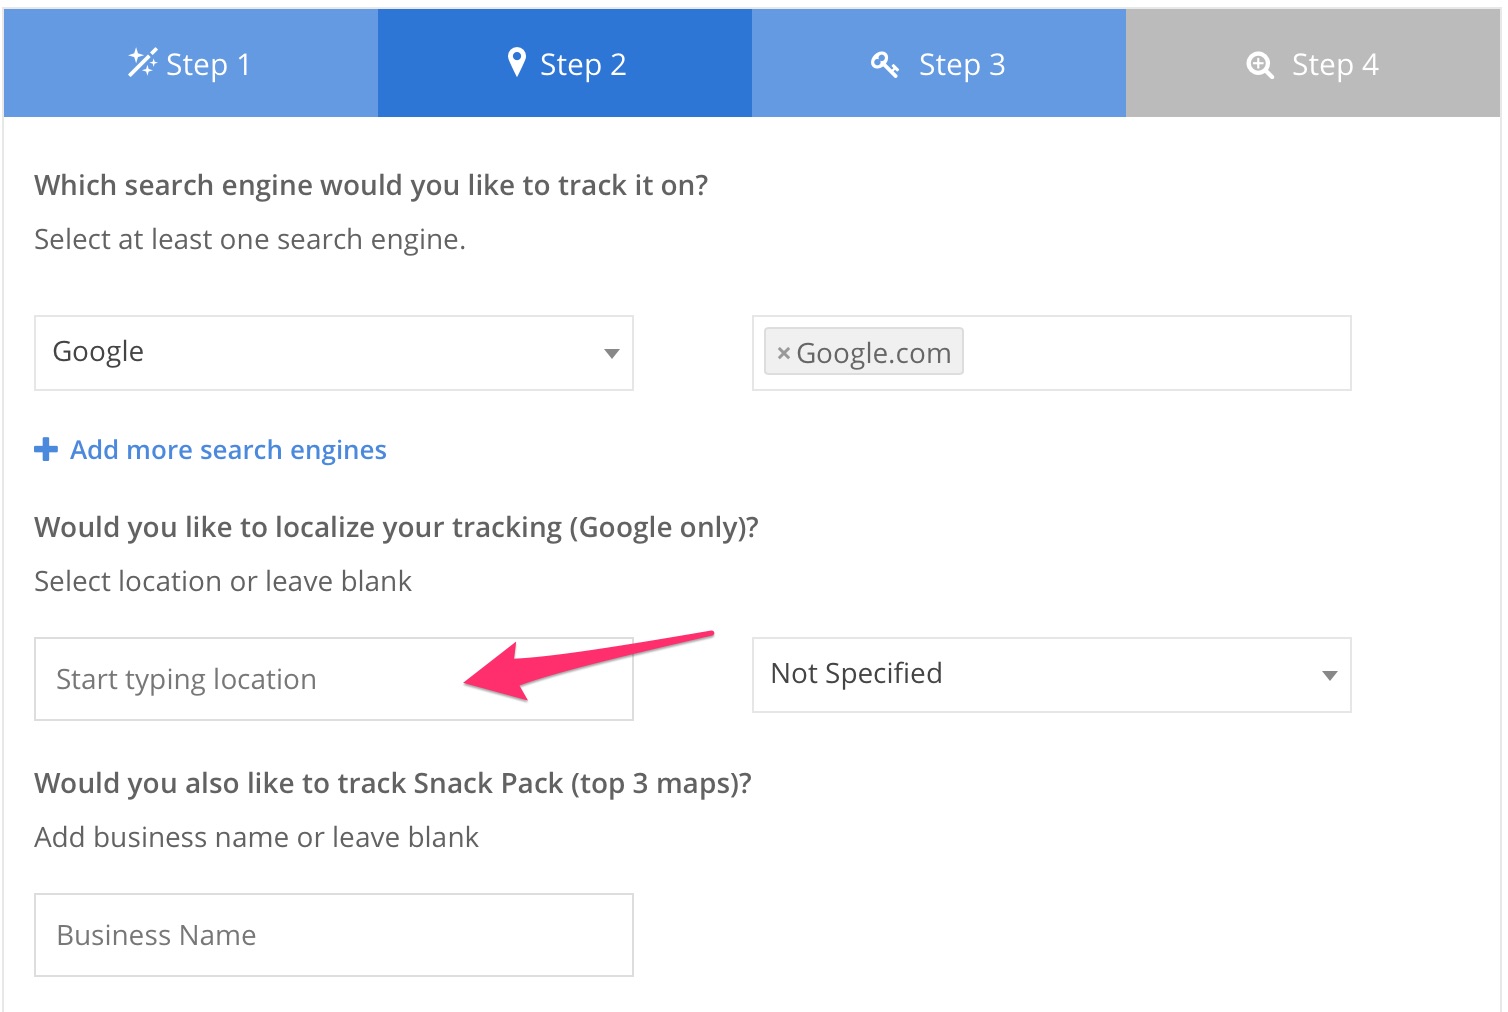Click the location pin icon on Step 2

coord(516,62)
